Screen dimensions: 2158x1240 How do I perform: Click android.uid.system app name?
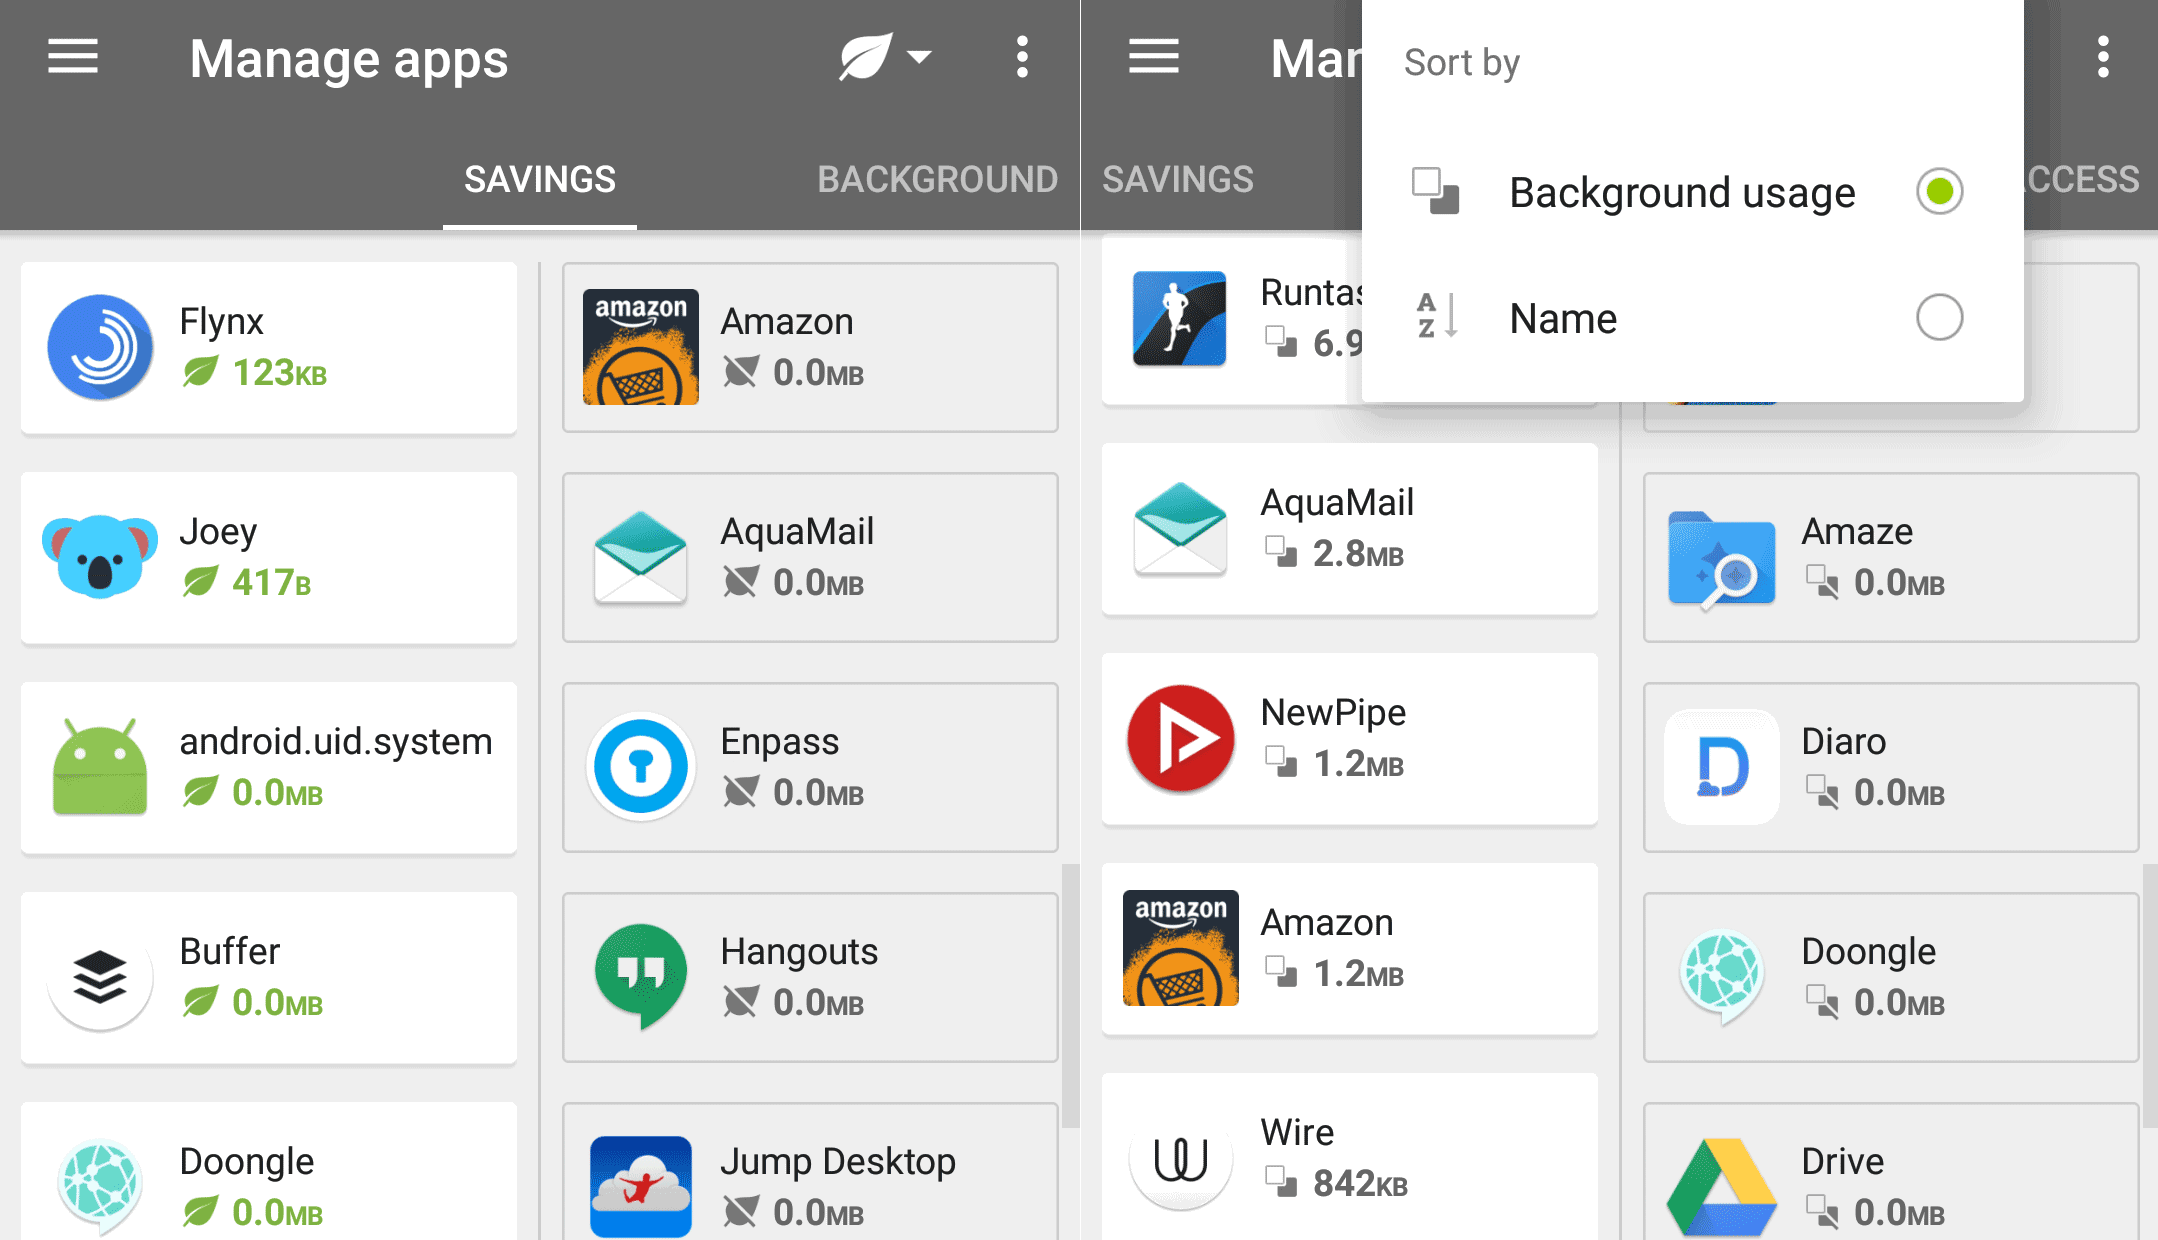click(336, 742)
